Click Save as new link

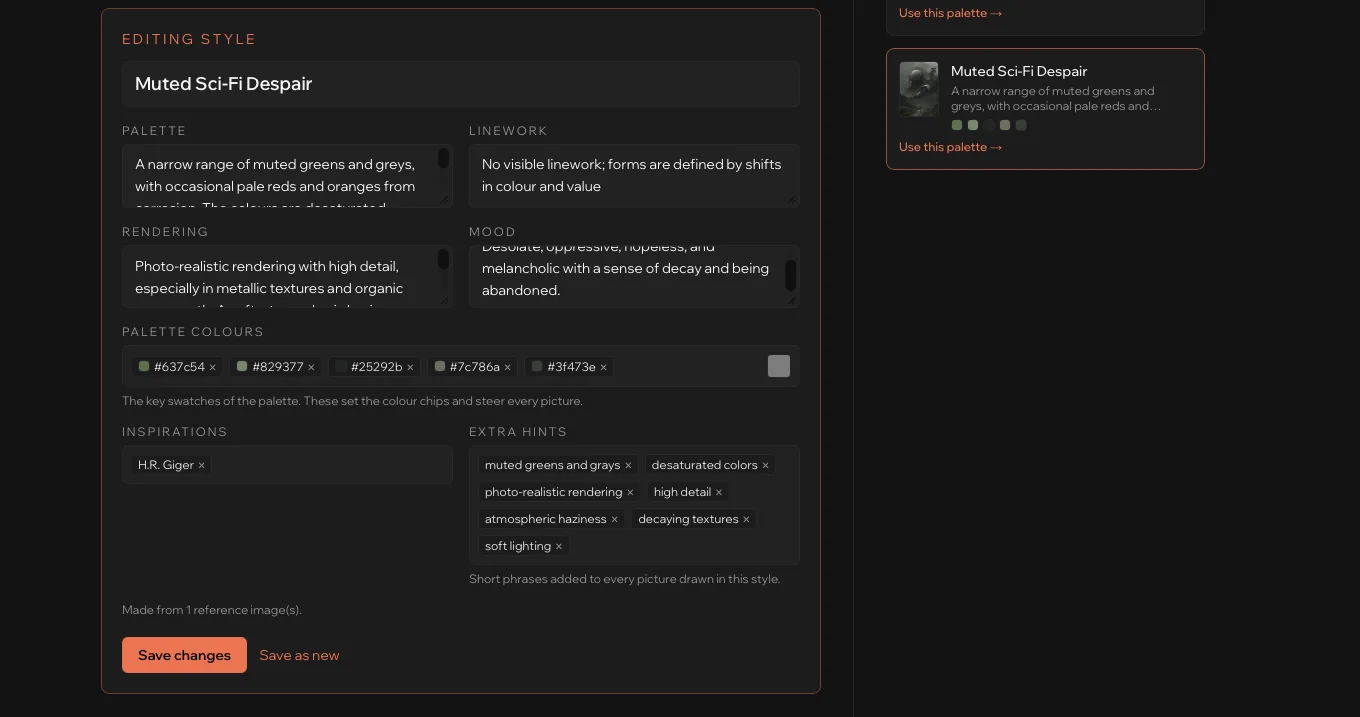(x=299, y=656)
